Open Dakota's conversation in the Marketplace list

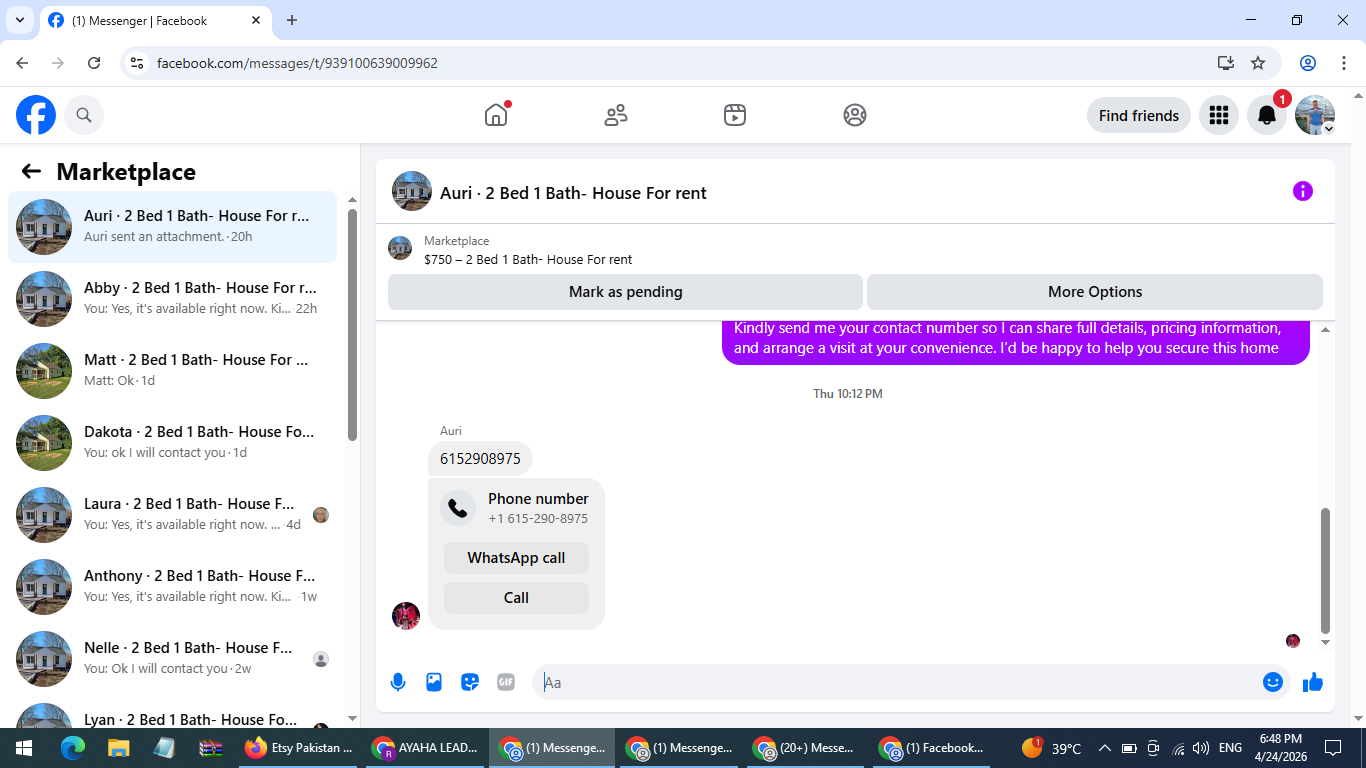pos(172,443)
